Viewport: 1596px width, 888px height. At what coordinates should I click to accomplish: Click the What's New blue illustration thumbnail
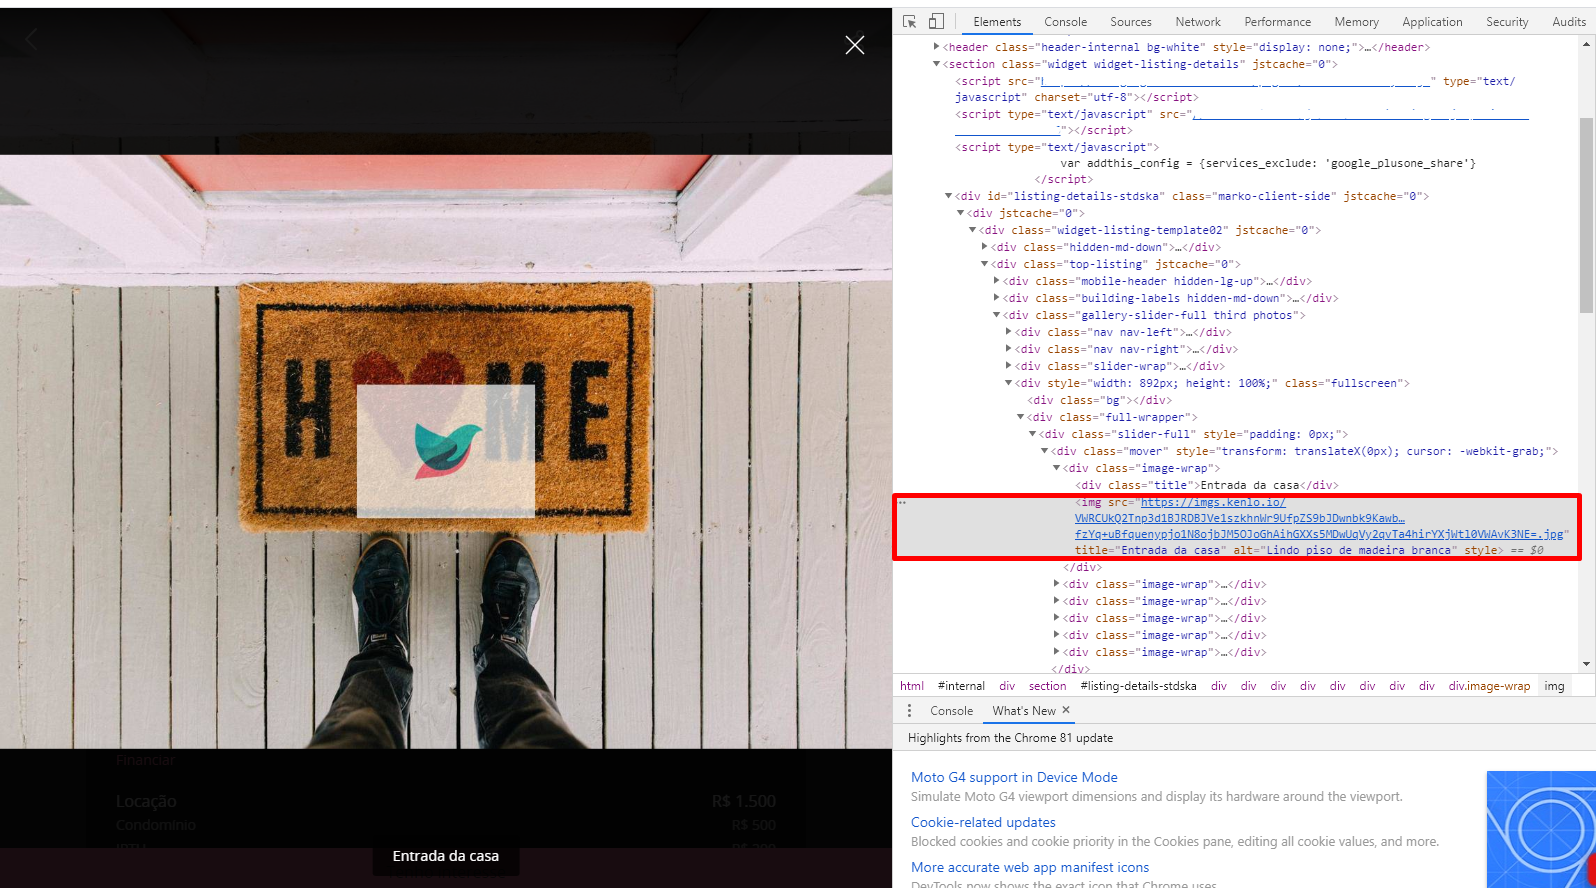tap(1540, 829)
